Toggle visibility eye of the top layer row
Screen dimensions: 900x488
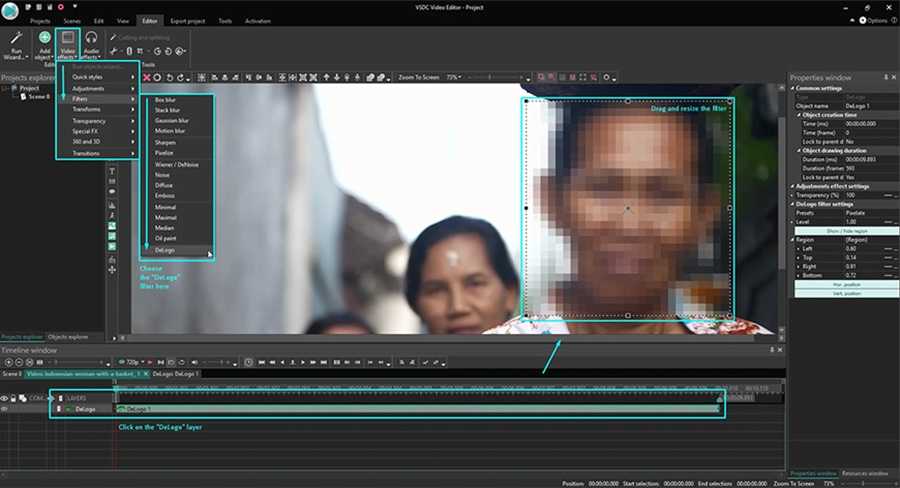[x=5, y=398]
